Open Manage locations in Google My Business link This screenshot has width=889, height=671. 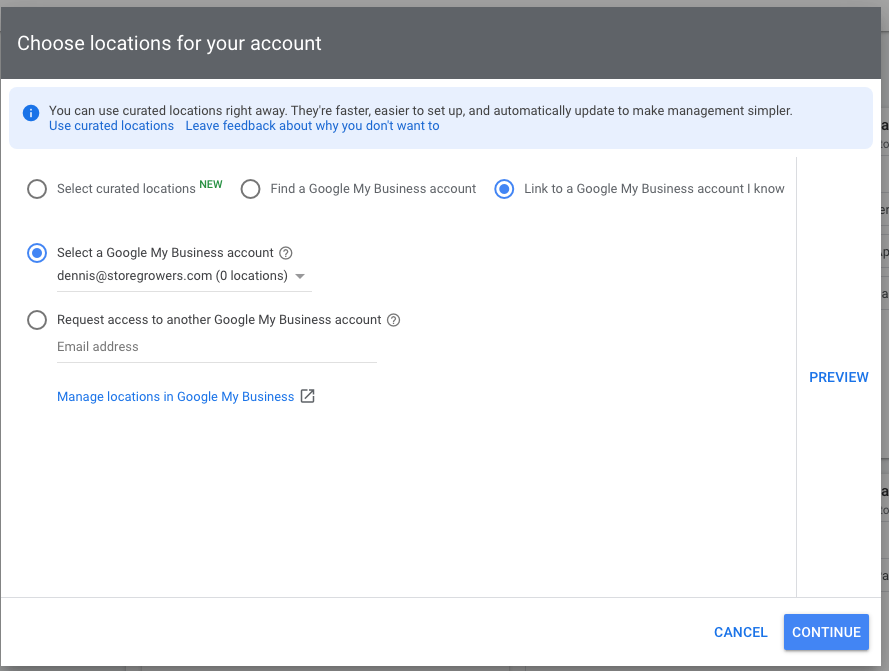tap(175, 396)
